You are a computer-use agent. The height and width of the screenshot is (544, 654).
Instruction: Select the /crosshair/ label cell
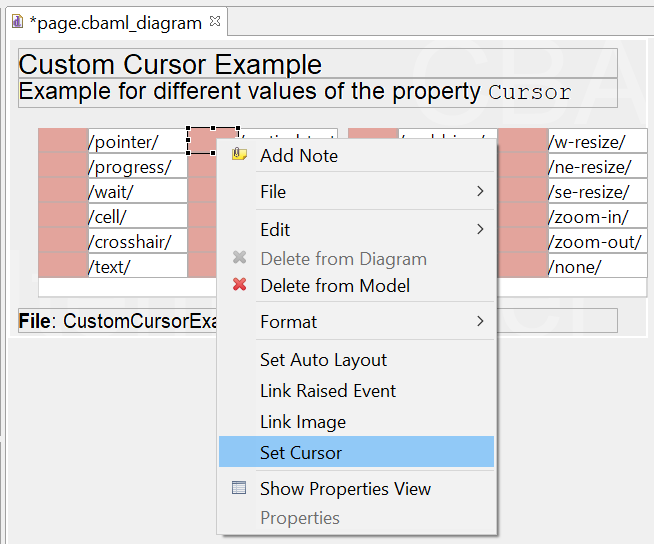click(137, 242)
